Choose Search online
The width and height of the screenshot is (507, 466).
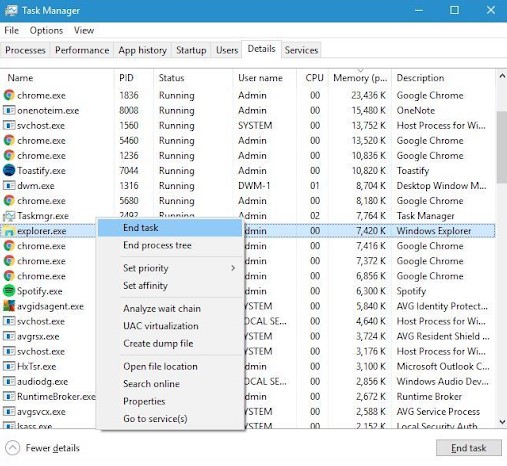[x=170, y=384]
